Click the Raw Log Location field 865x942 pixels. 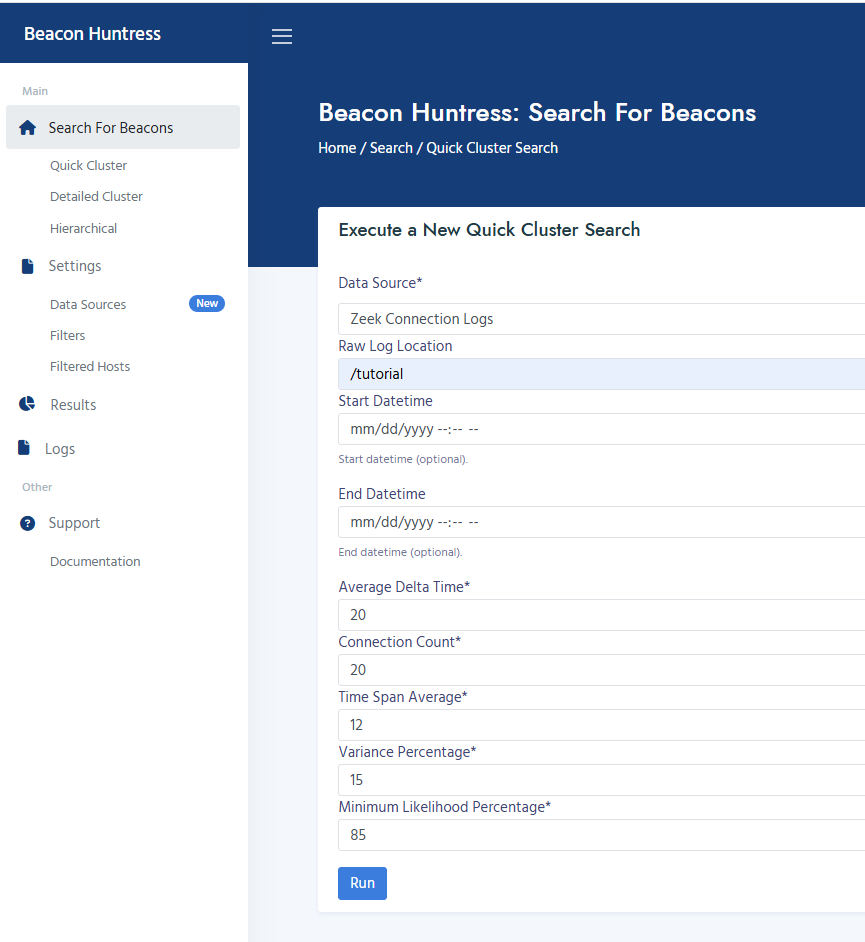pos(601,374)
